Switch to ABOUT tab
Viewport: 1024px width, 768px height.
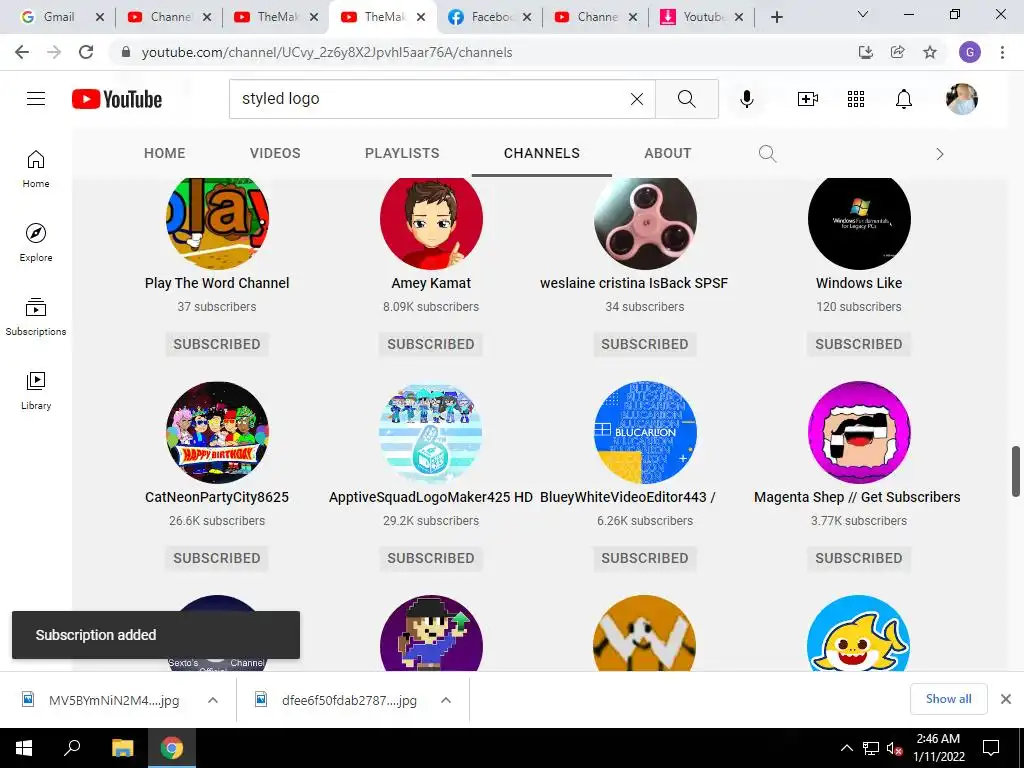click(x=668, y=153)
